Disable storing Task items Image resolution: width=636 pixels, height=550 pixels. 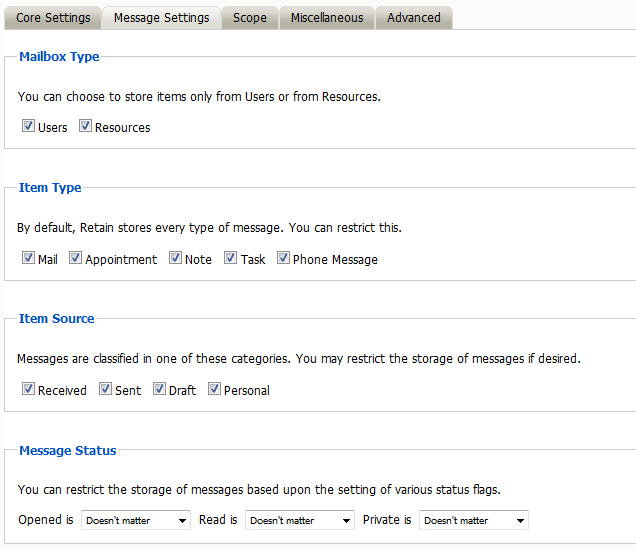click(231, 258)
